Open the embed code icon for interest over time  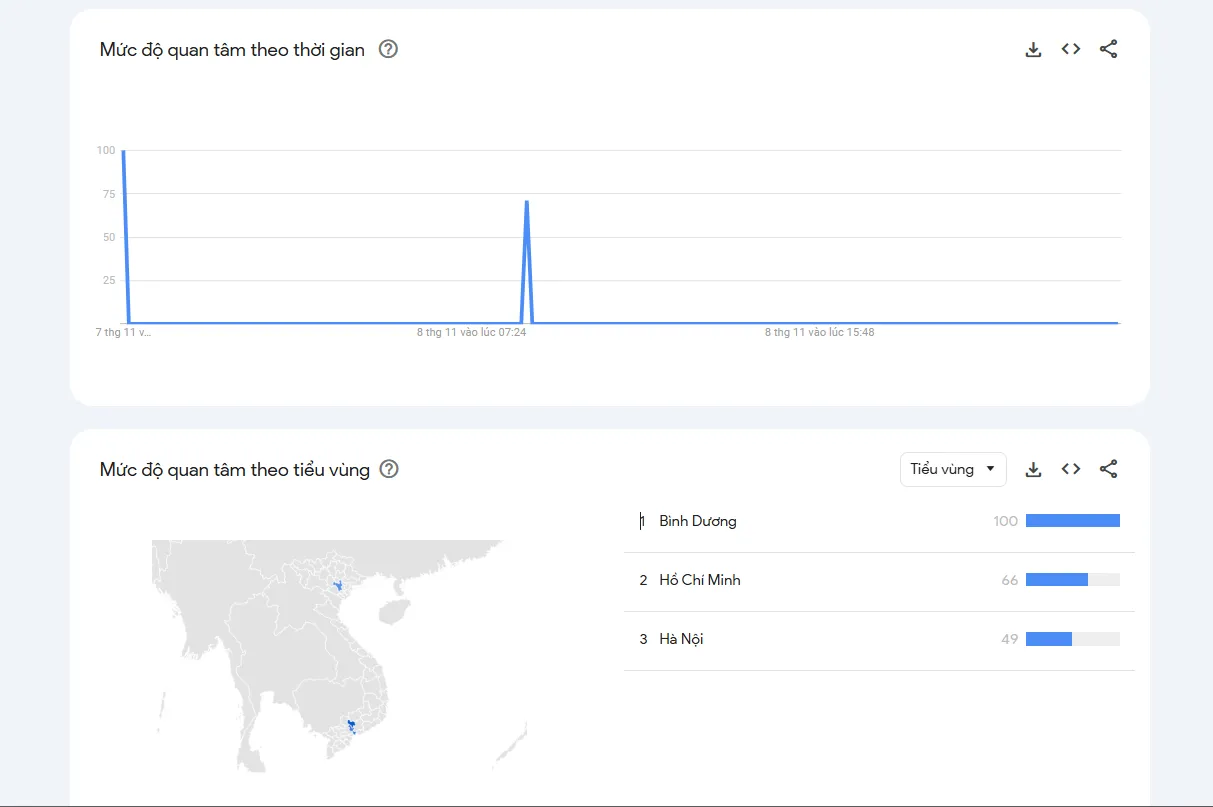pyautogui.click(x=1070, y=48)
